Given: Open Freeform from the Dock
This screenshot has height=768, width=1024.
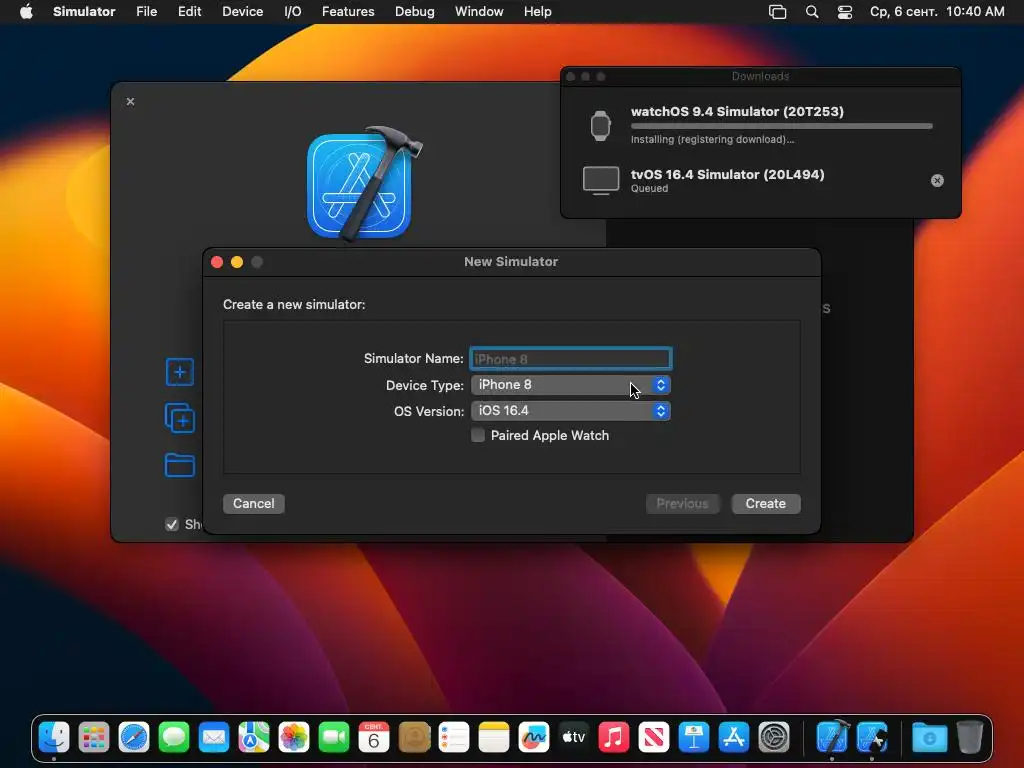Looking at the screenshot, I should [x=534, y=738].
